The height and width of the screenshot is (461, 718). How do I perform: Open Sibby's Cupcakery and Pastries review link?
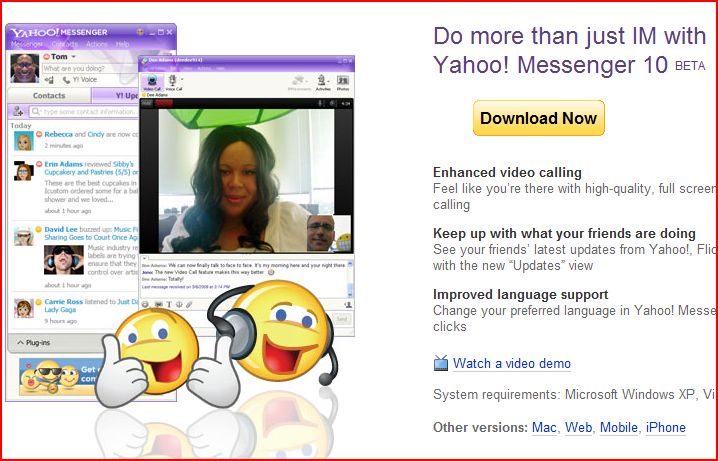(89, 168)
